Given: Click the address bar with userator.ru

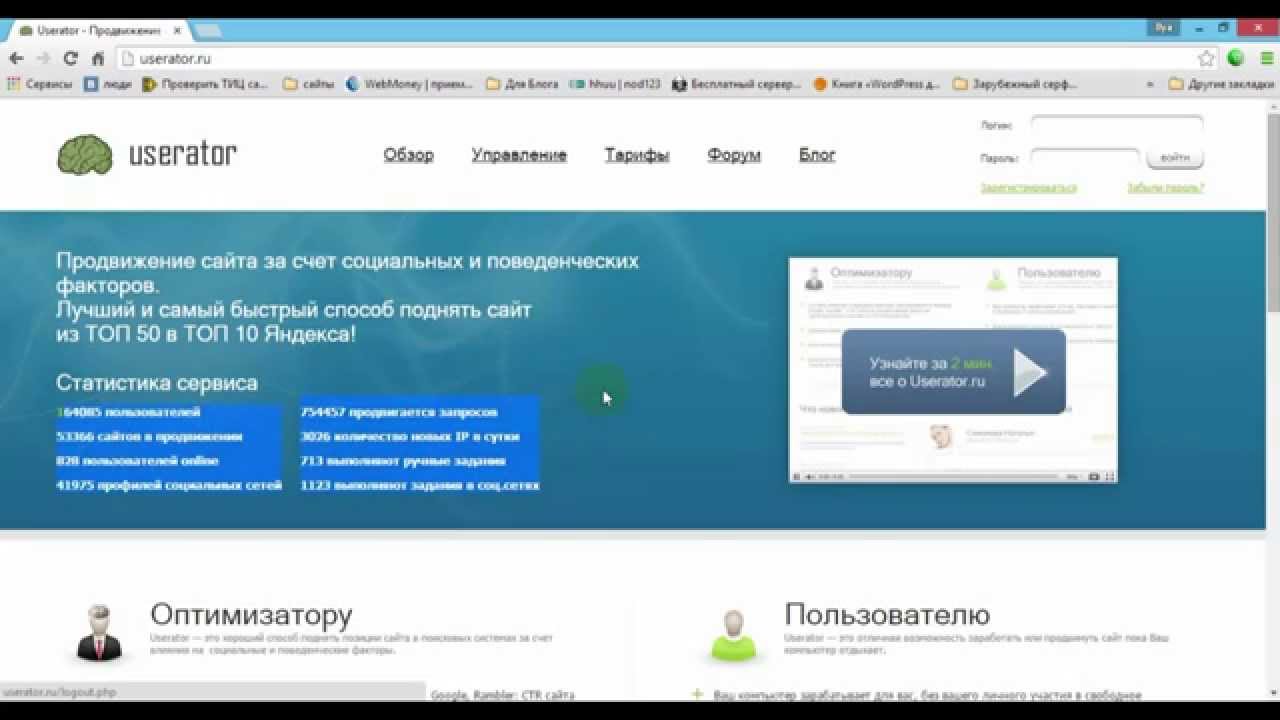Looking at the screenshot, I should 655,59.
